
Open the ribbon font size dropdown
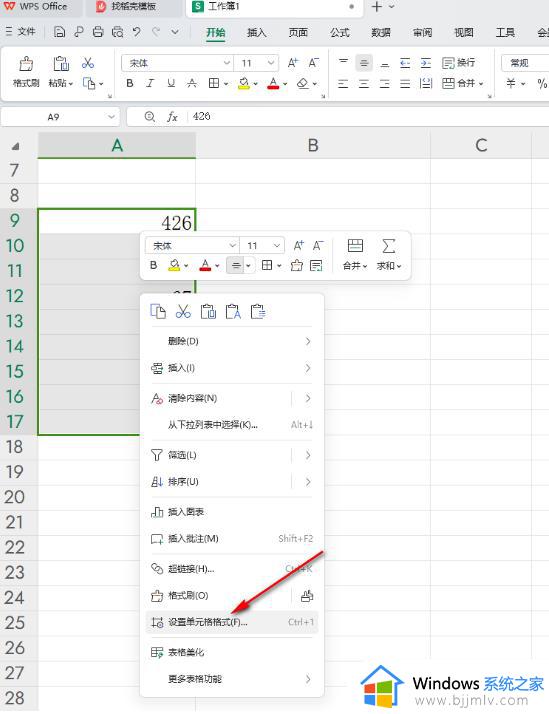270,63
